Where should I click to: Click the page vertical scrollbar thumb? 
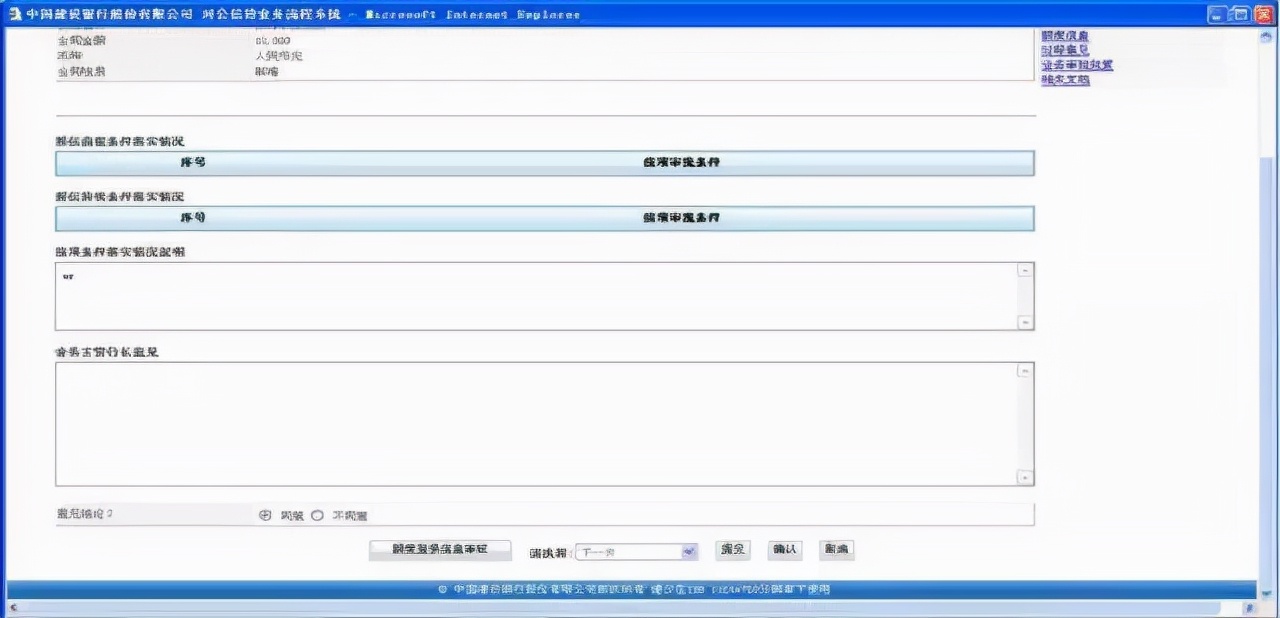(x=1266, y=370)
